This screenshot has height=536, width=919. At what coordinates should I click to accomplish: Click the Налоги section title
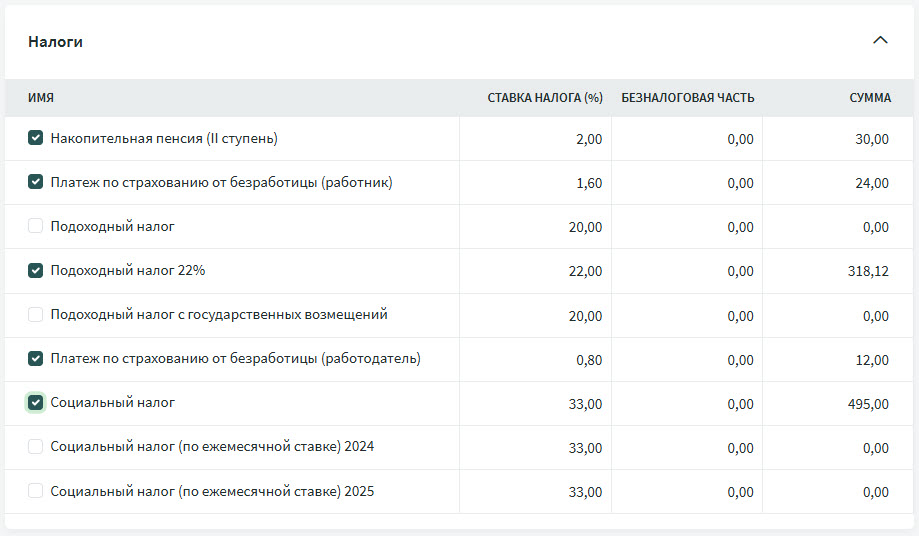click(55, 42)
